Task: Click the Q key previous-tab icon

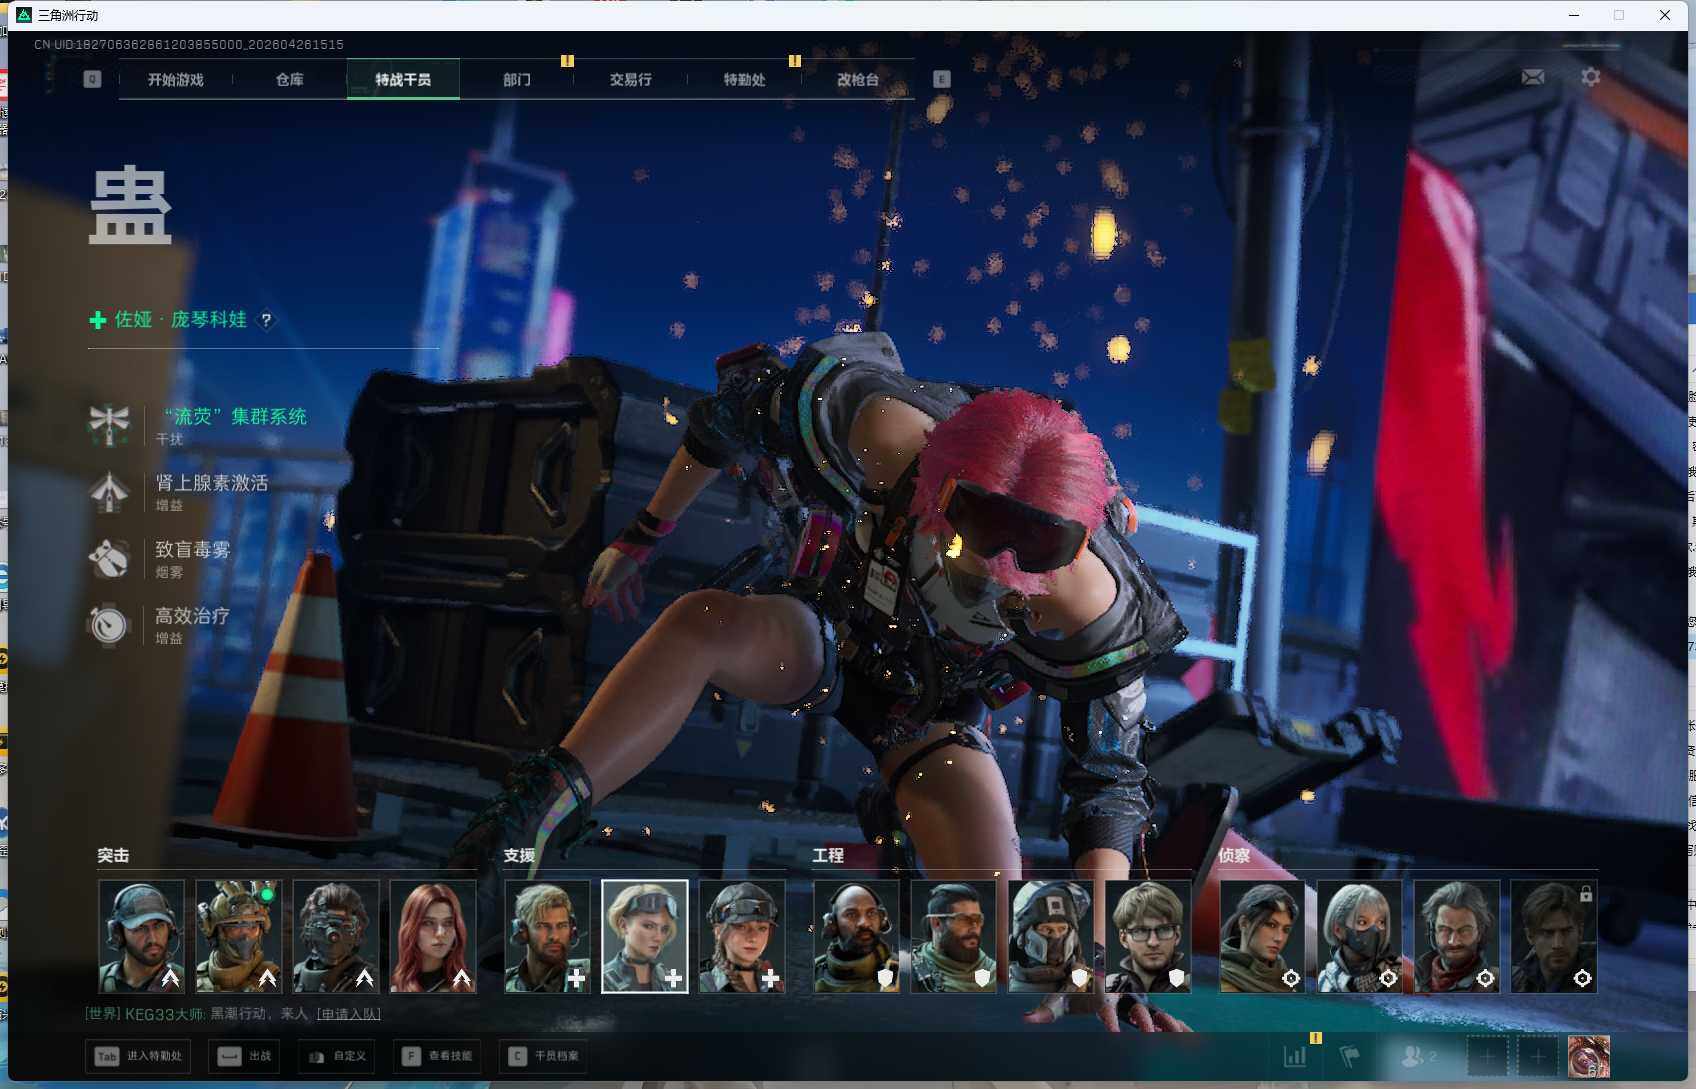Action: [92, 79]
